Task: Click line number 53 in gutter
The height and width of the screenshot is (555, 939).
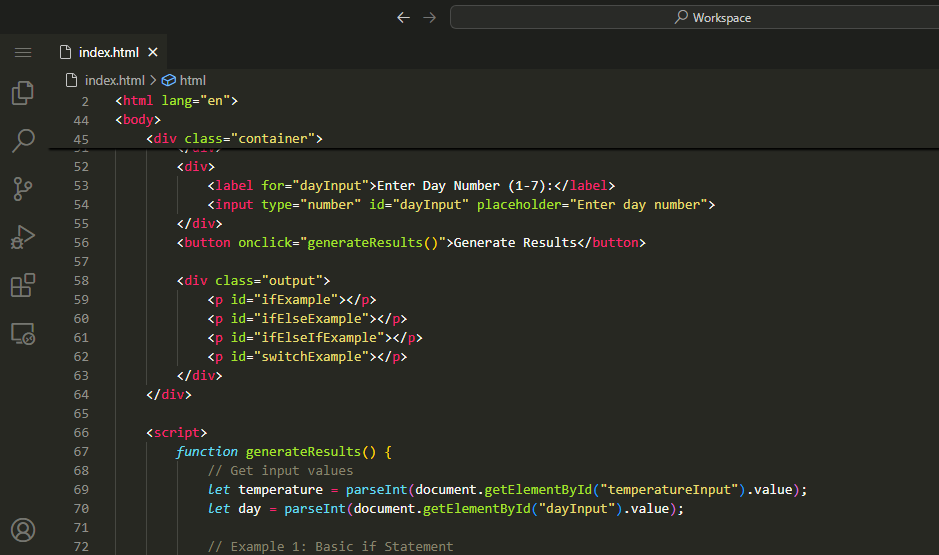Action: (x=81, y=186)
